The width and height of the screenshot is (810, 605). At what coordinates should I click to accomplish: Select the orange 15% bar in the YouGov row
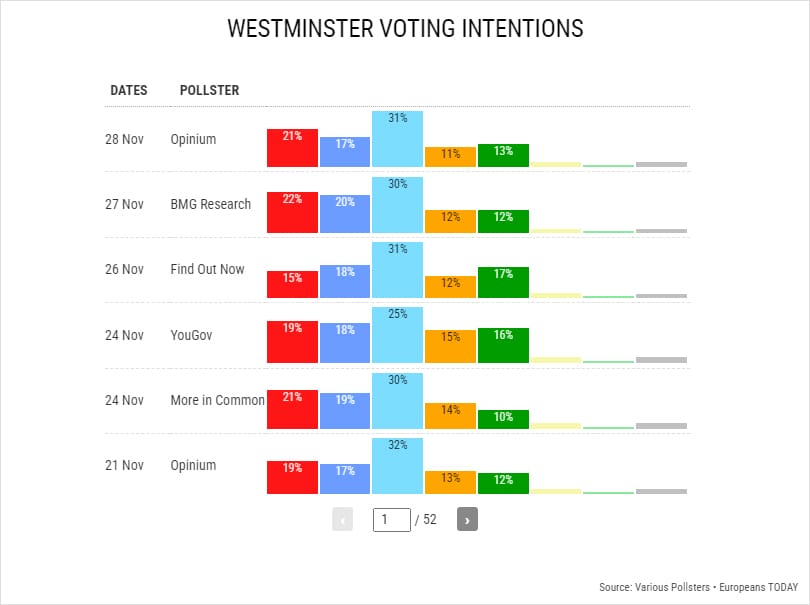pos(450,347)
